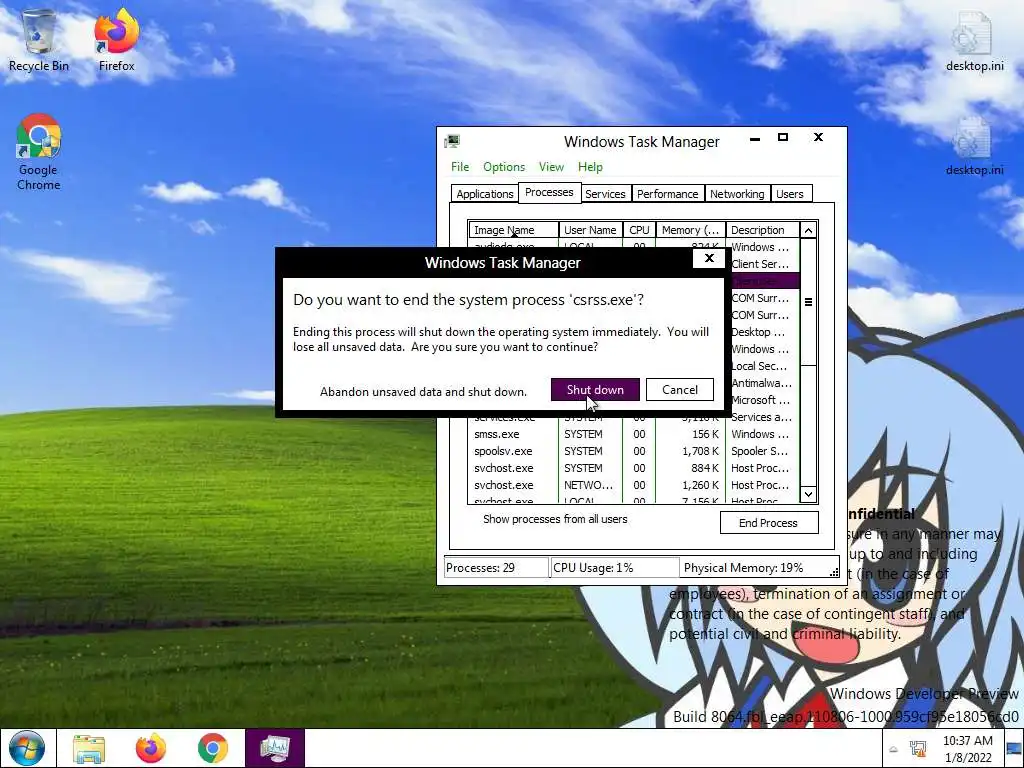The image size is (1024, 768).
Task: Open the Recycle Bin desktop icon
Action: [x=39, y=40]
